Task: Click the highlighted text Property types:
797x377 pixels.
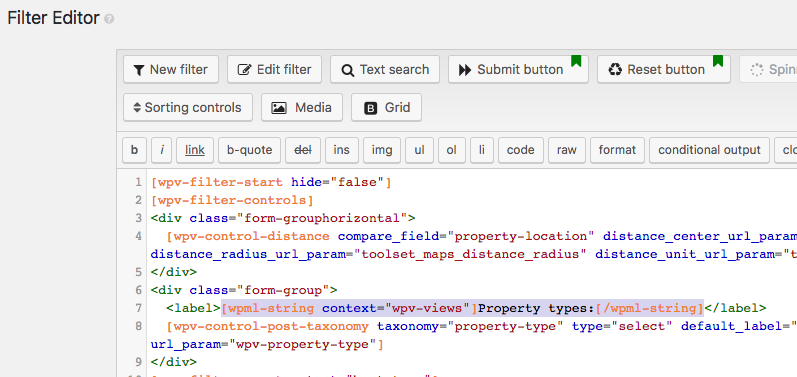Action: 536,308
